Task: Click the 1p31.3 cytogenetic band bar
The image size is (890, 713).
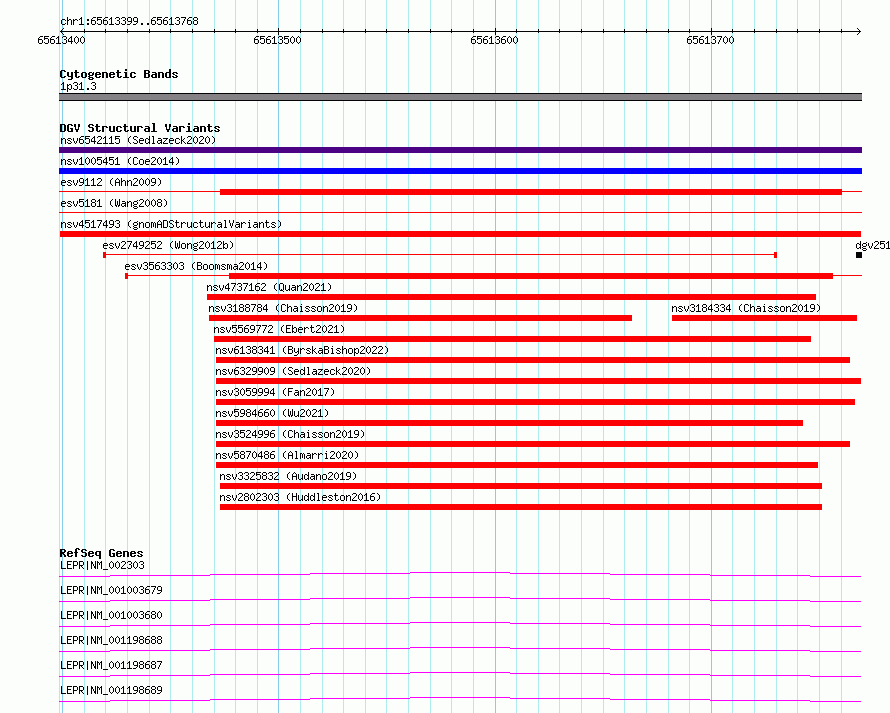Action: (460, 97)
